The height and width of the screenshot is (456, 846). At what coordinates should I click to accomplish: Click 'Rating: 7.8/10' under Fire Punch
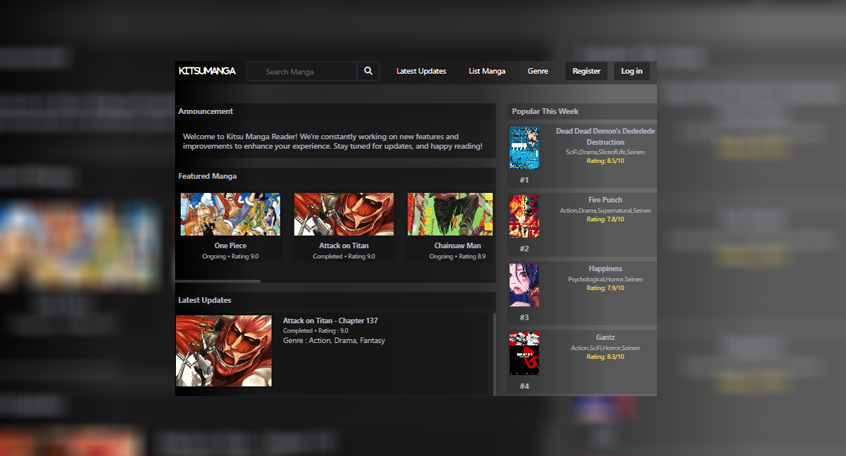[x=605, y=219]
